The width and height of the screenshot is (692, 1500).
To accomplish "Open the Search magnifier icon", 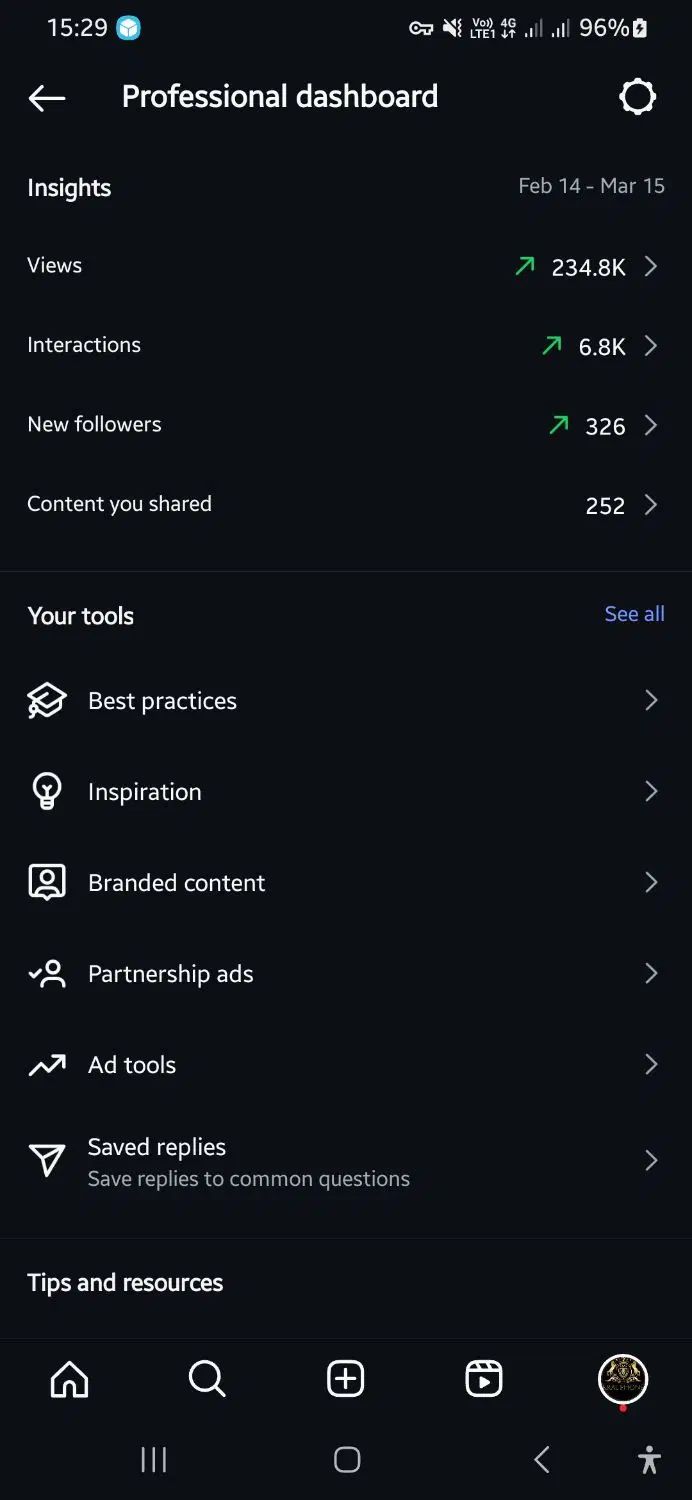I will 207,1380.
